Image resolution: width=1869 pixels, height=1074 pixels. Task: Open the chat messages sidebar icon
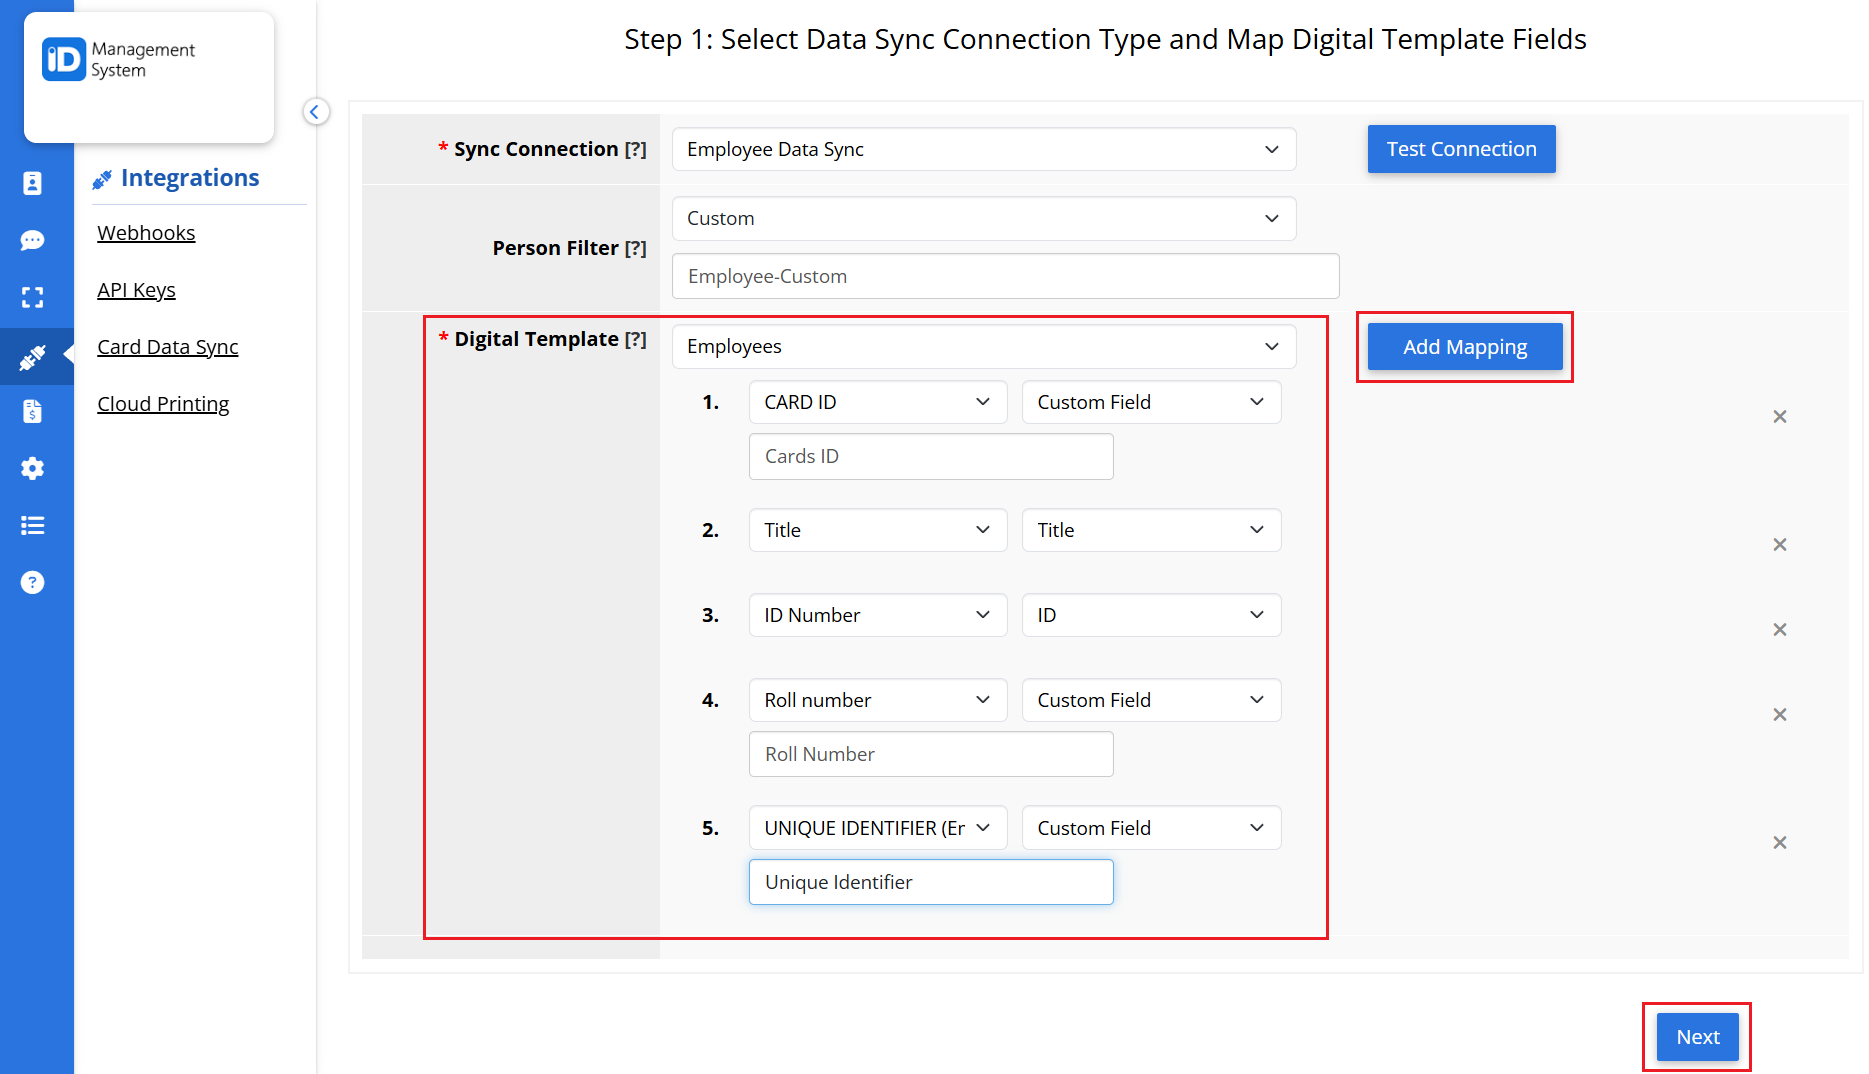coord(32,240)
